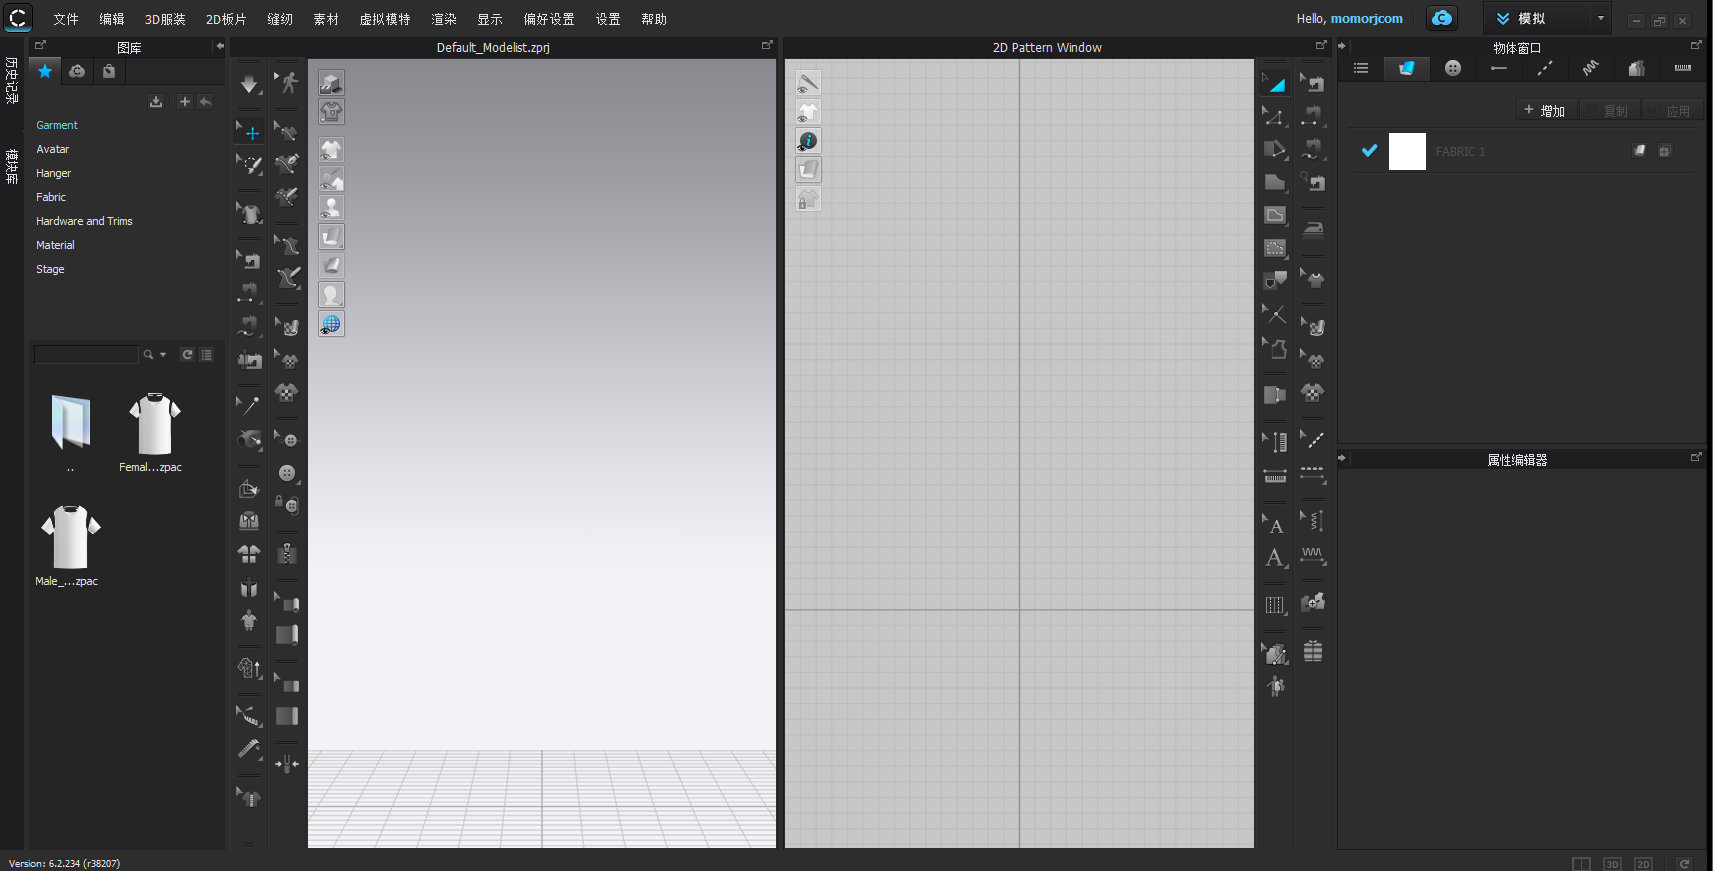Open the 文件 menu
This screenshot has height=871, width=1713.
(x=65, y=19)
